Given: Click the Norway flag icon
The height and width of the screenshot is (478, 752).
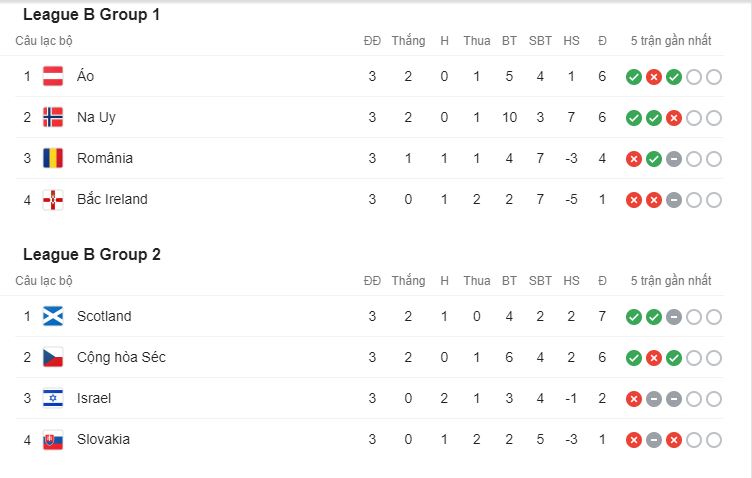Looking at the screenshot, I should click(x=53, y=117).
